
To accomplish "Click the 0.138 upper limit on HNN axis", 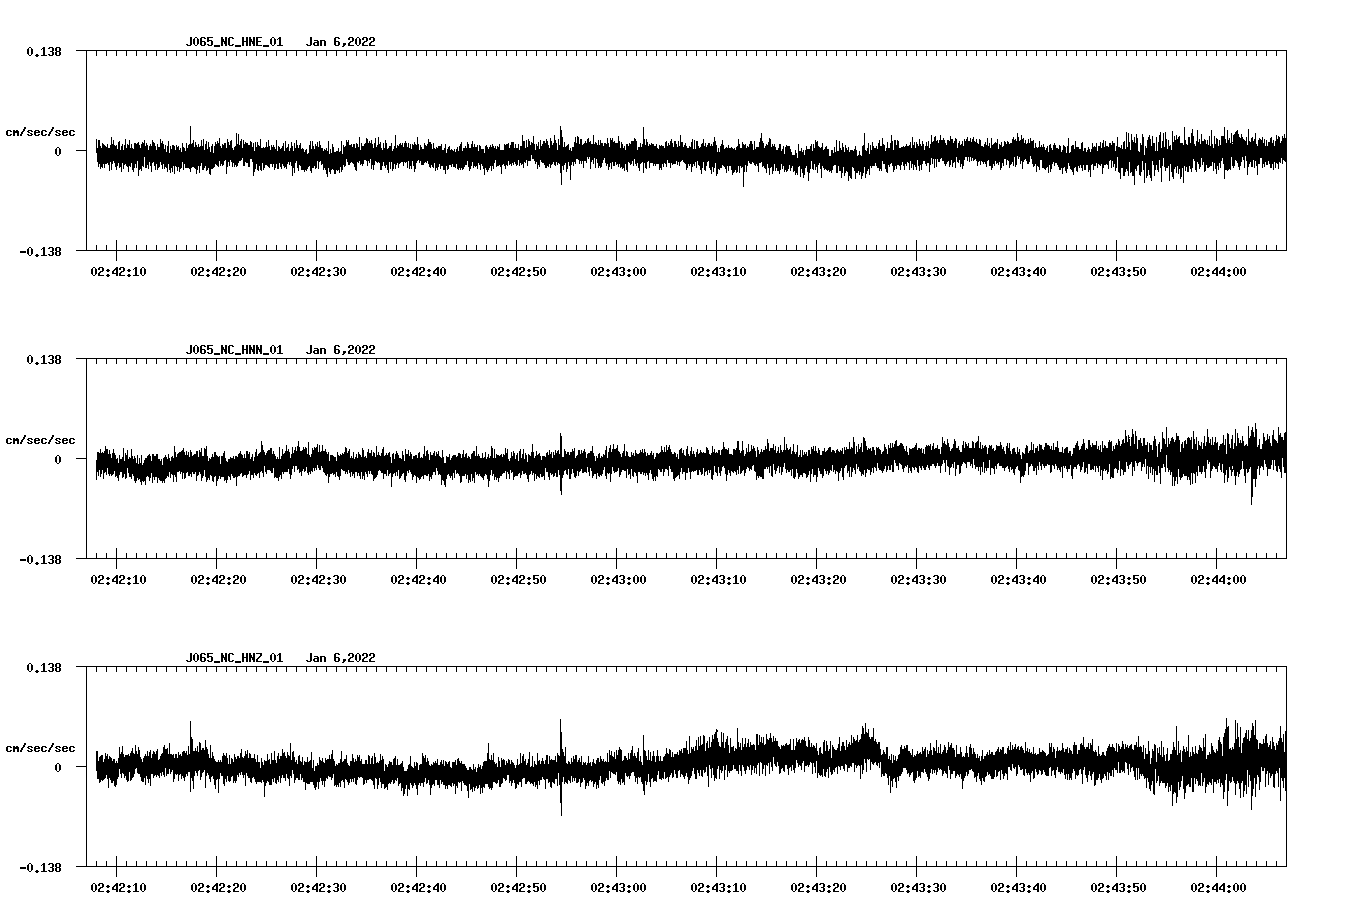I will point(44,360).
